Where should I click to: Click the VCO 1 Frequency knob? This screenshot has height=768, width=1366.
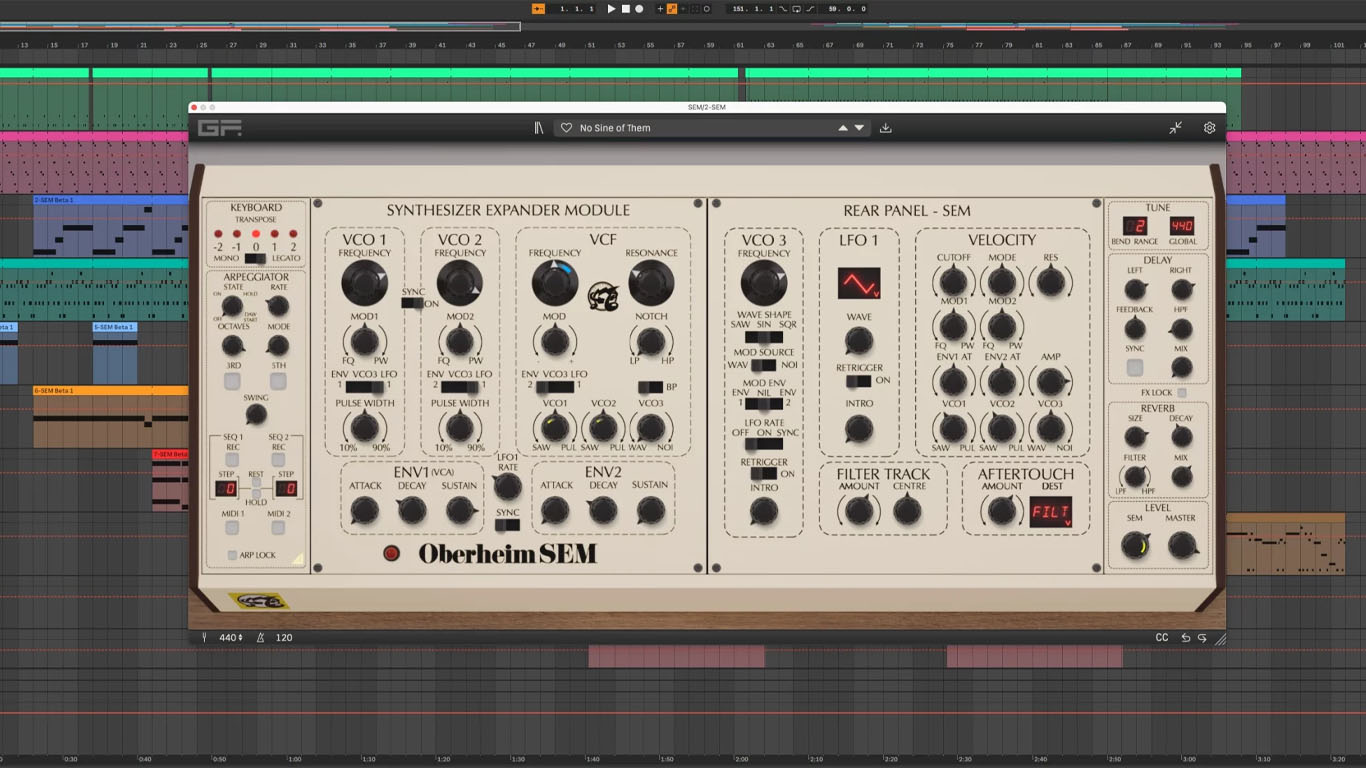coord(364,284)
